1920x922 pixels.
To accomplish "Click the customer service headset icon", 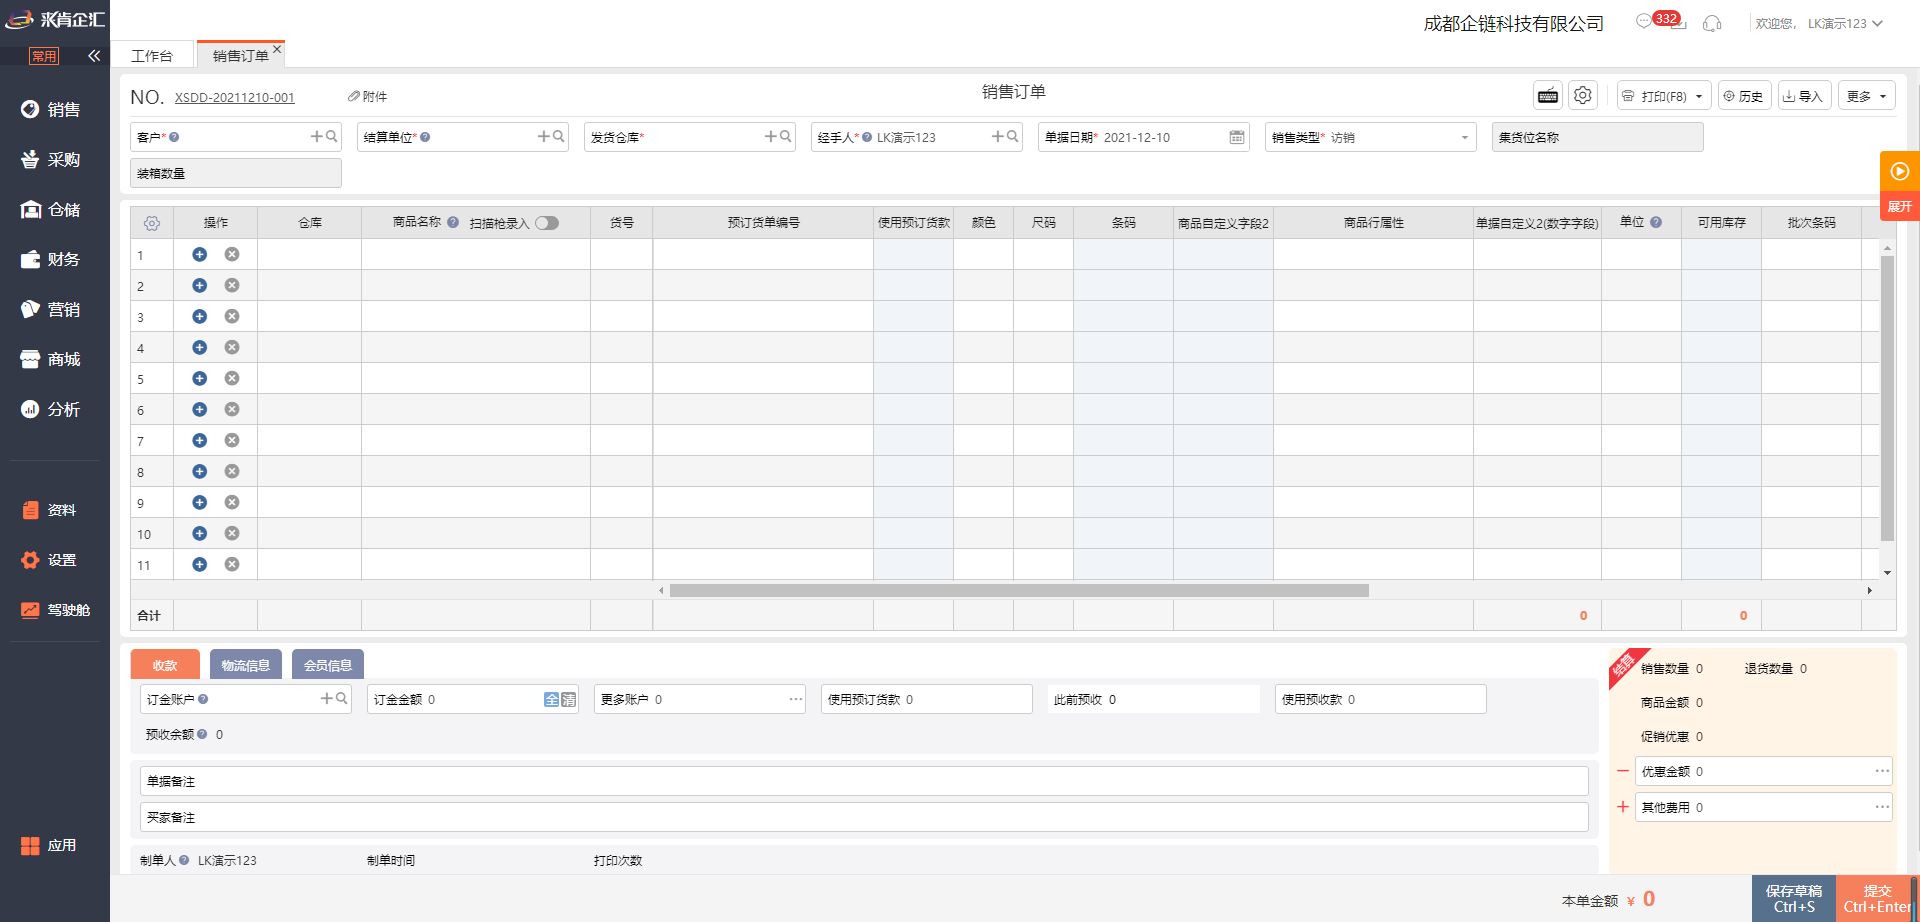I will pos(1712,23).
